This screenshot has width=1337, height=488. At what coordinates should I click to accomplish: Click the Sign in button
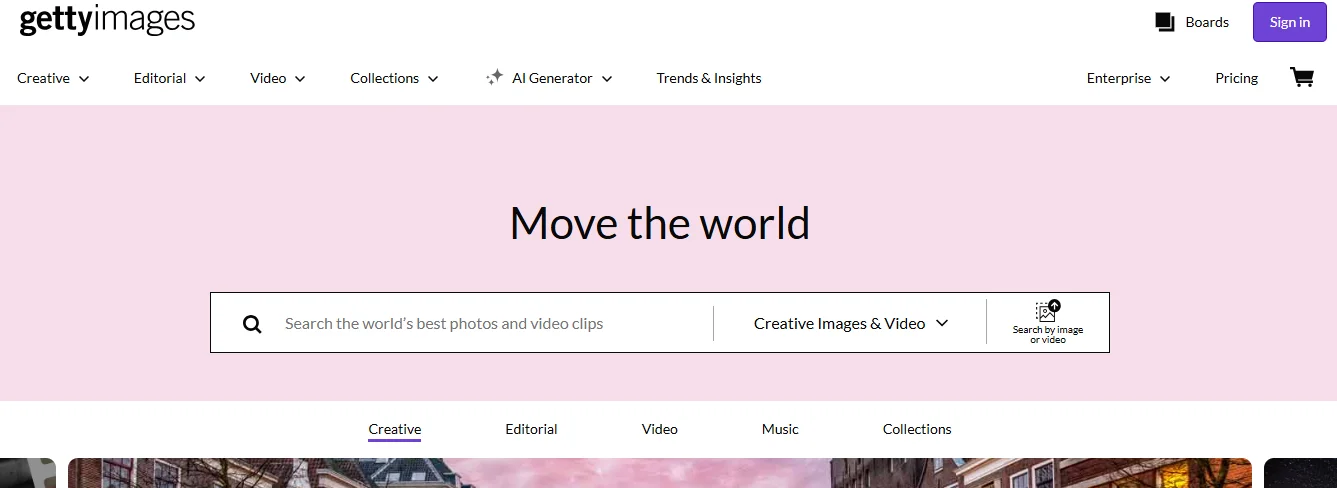1290,22
